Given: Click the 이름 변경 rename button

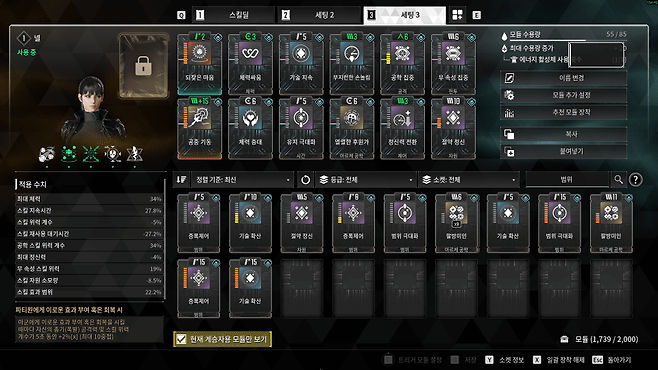Looking at the screenshot, I should tap(563, 78).
